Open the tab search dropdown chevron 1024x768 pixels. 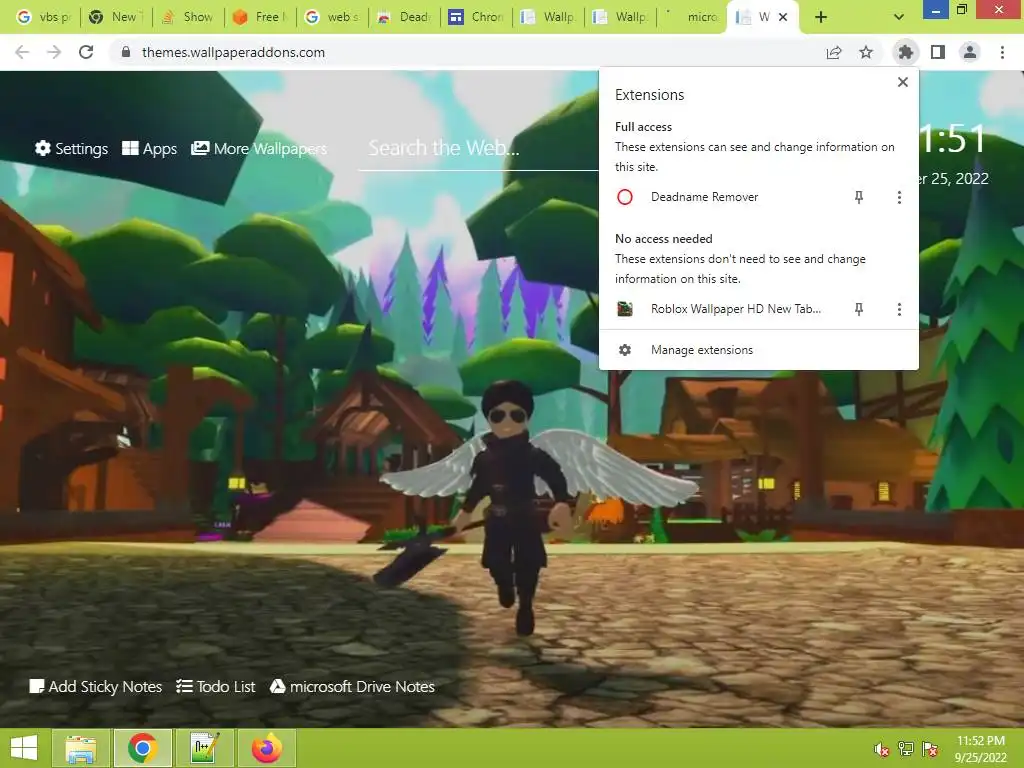(x=899, y=17)
